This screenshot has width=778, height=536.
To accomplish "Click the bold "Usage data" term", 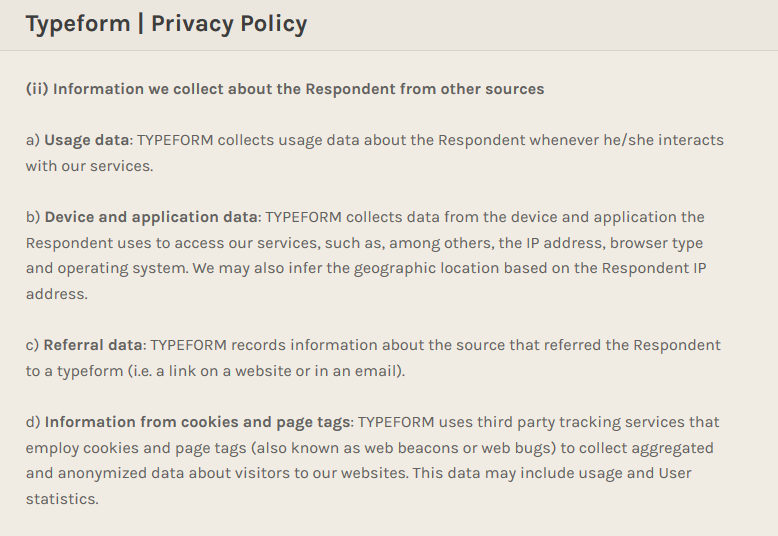I will pos(87,140).
